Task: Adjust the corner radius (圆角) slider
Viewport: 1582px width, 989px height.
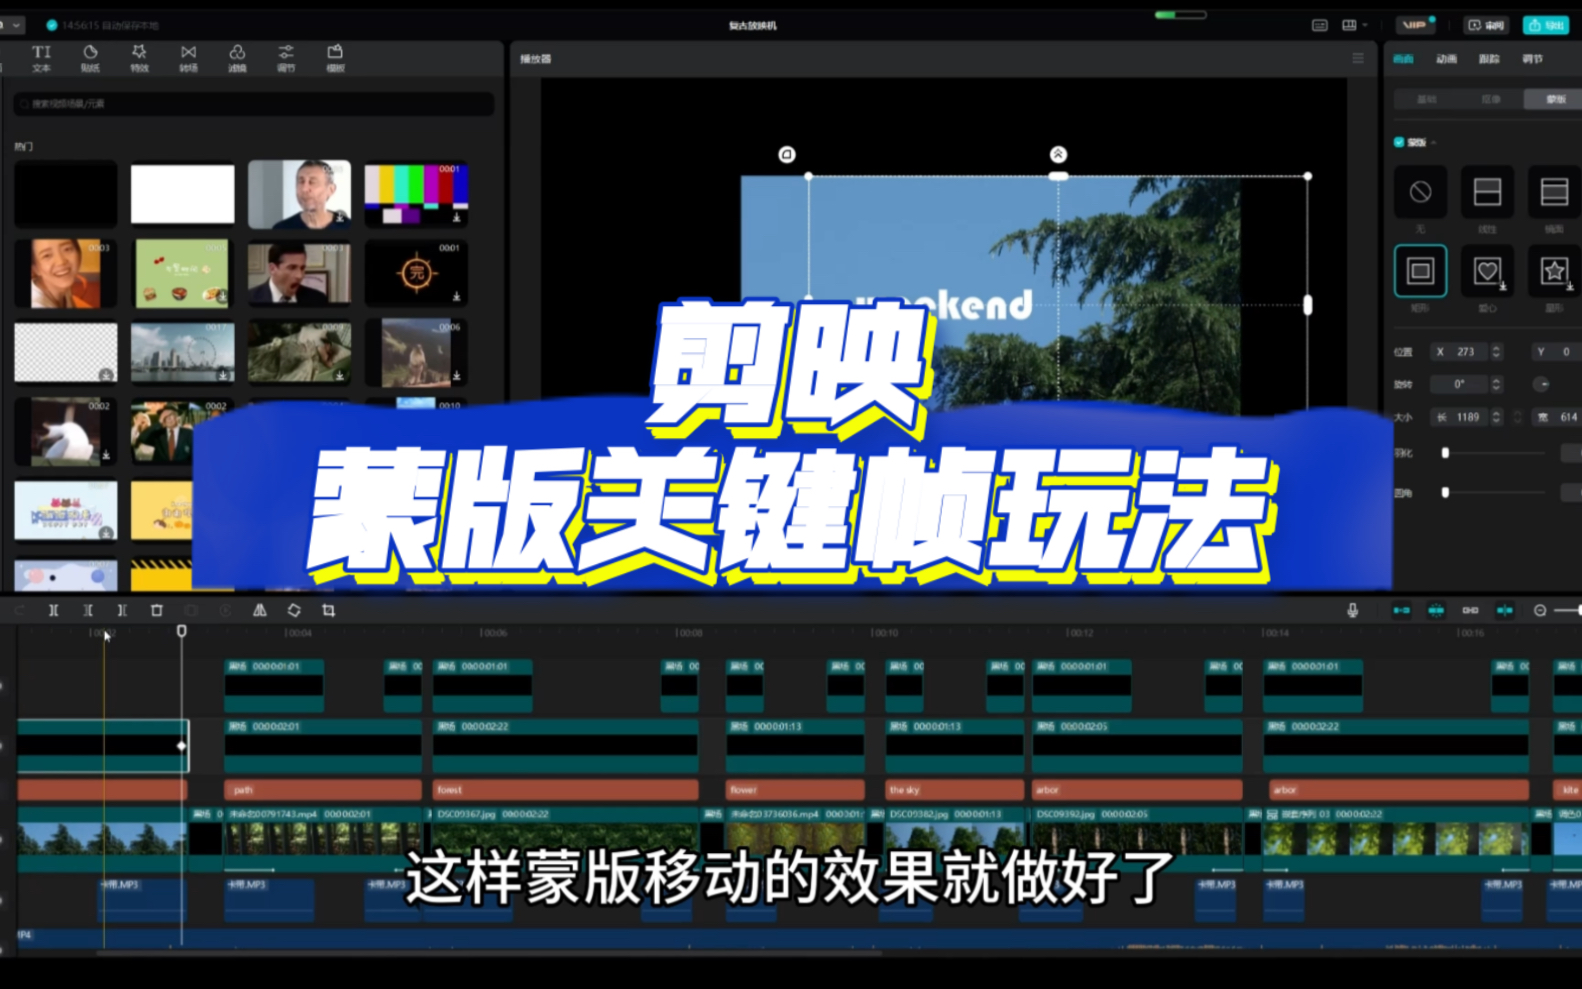Action: coord(1494,492)
